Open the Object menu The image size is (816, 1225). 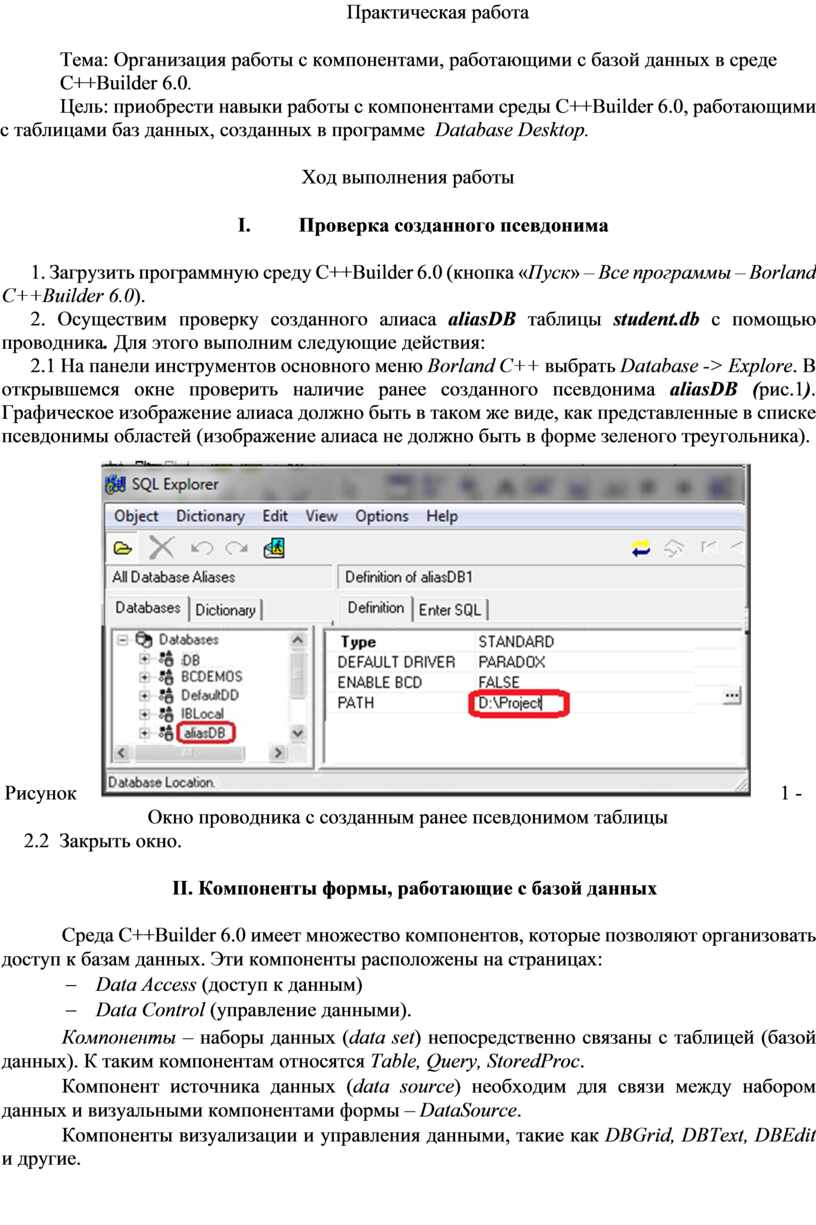coord(136,516)
